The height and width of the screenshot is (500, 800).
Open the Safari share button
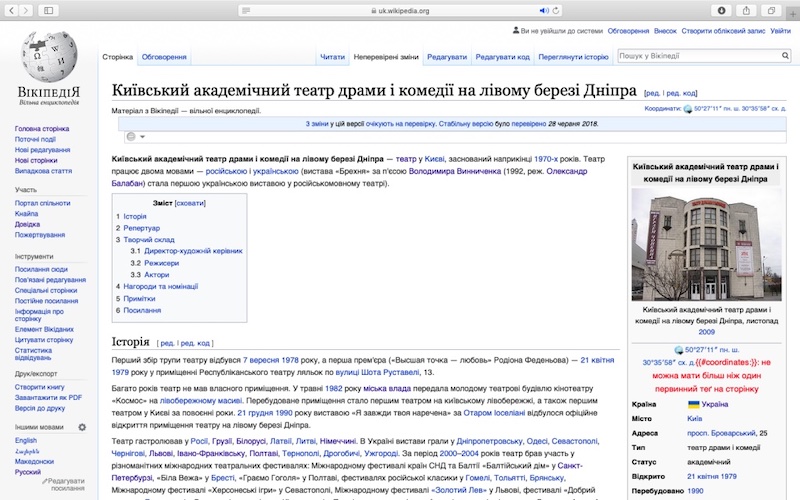coord(746,10)
